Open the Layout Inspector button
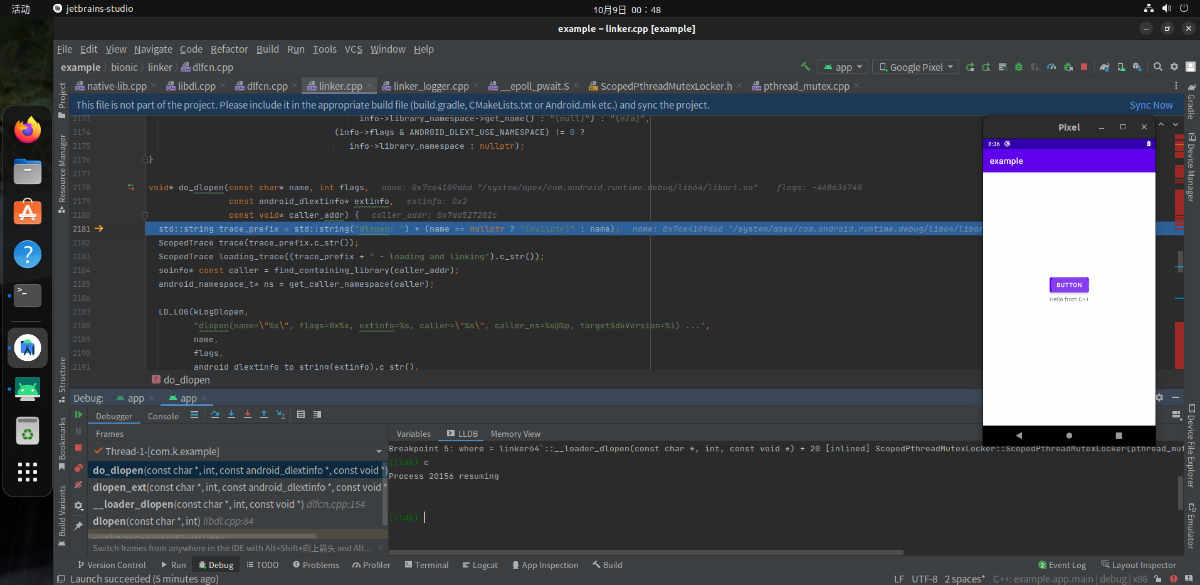 1138,565
